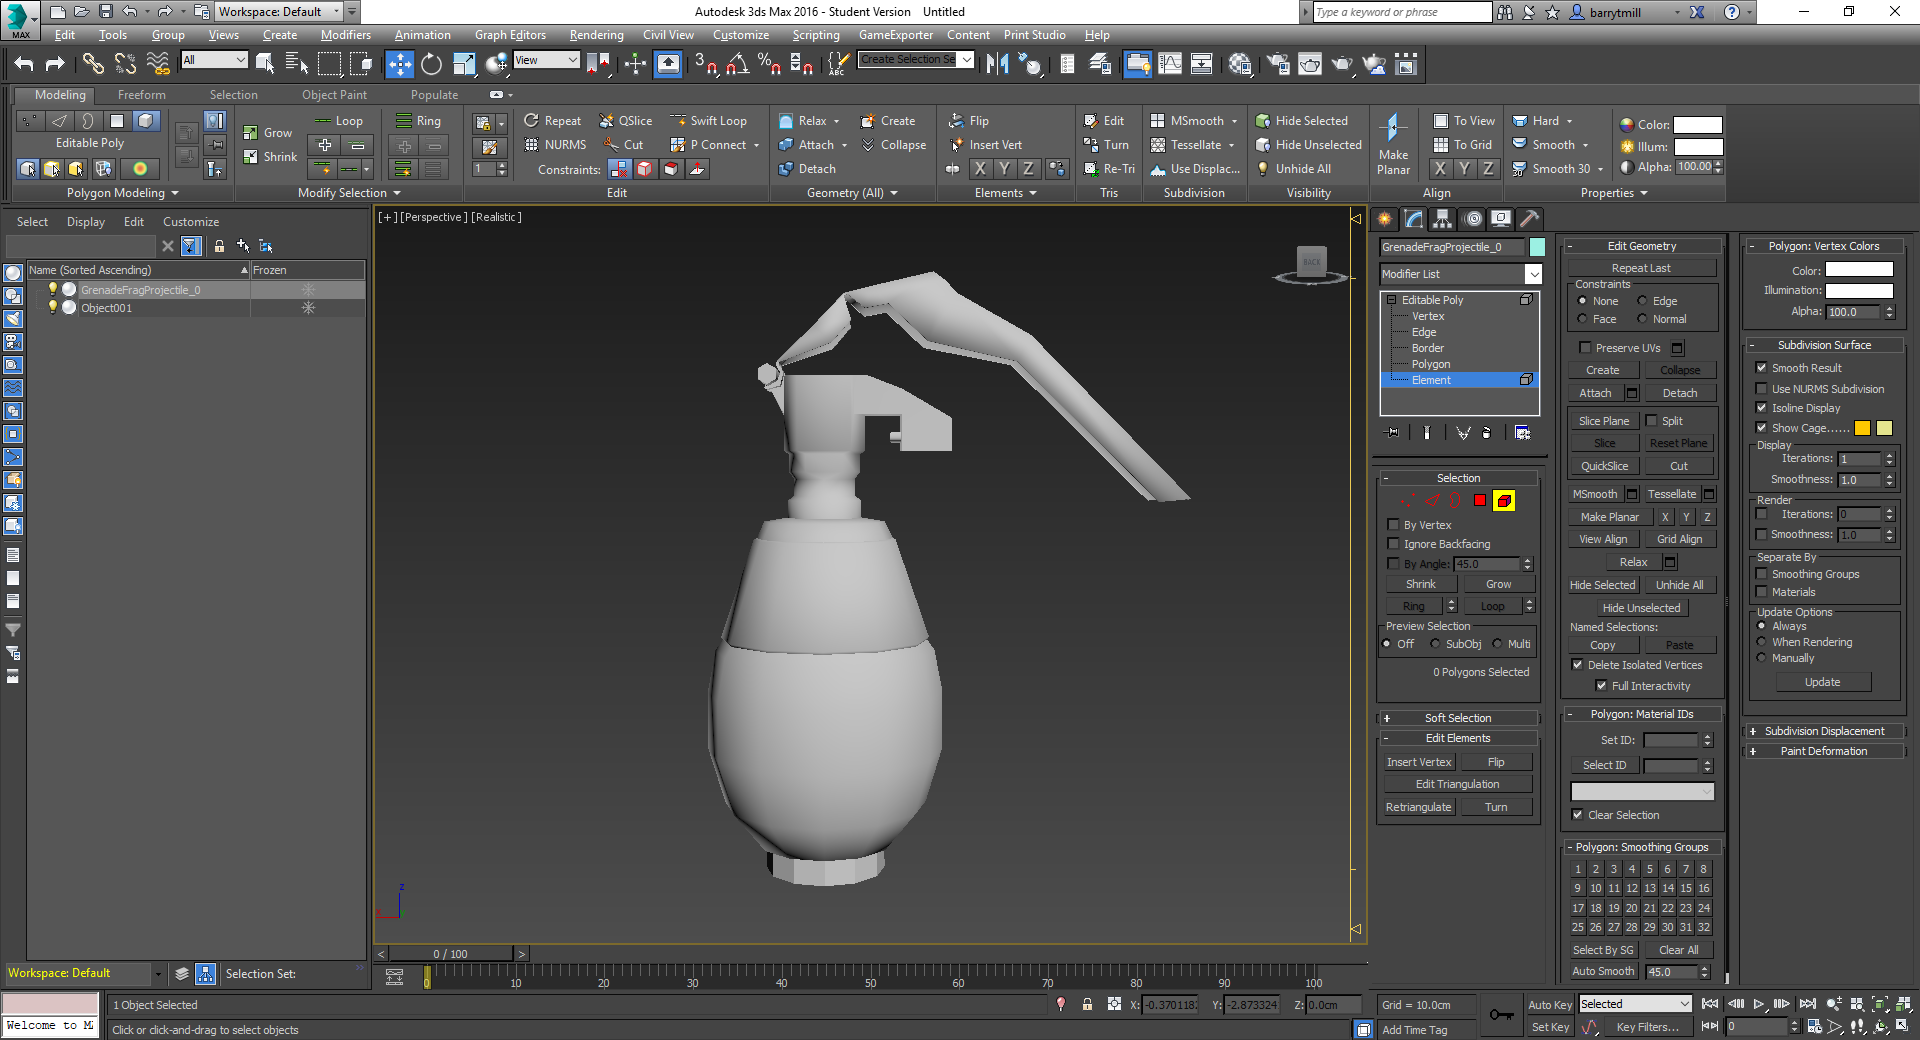Switch to the Freeform ribbon tab

tap(141, 95)
